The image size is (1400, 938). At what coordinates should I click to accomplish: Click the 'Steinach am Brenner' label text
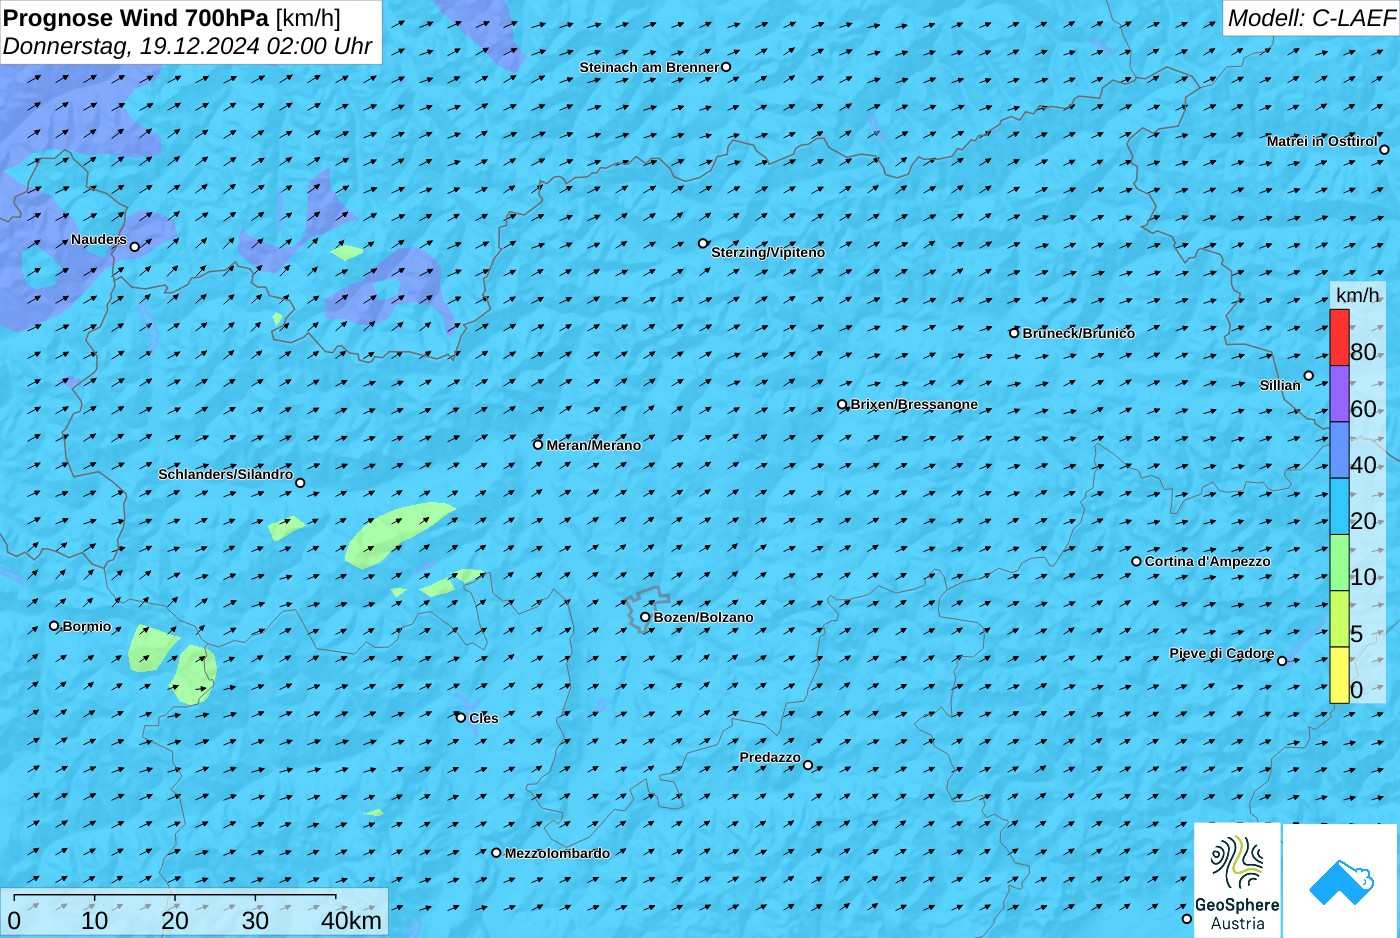tap(649, 67)
